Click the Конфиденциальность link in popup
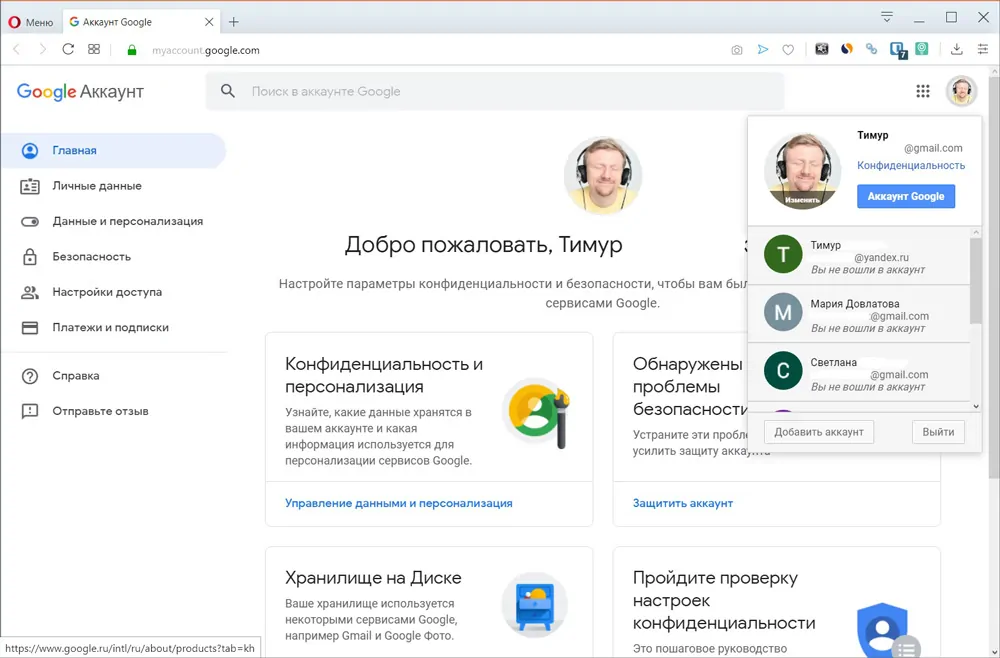The image size is (1000, 658). click(911, 165)
